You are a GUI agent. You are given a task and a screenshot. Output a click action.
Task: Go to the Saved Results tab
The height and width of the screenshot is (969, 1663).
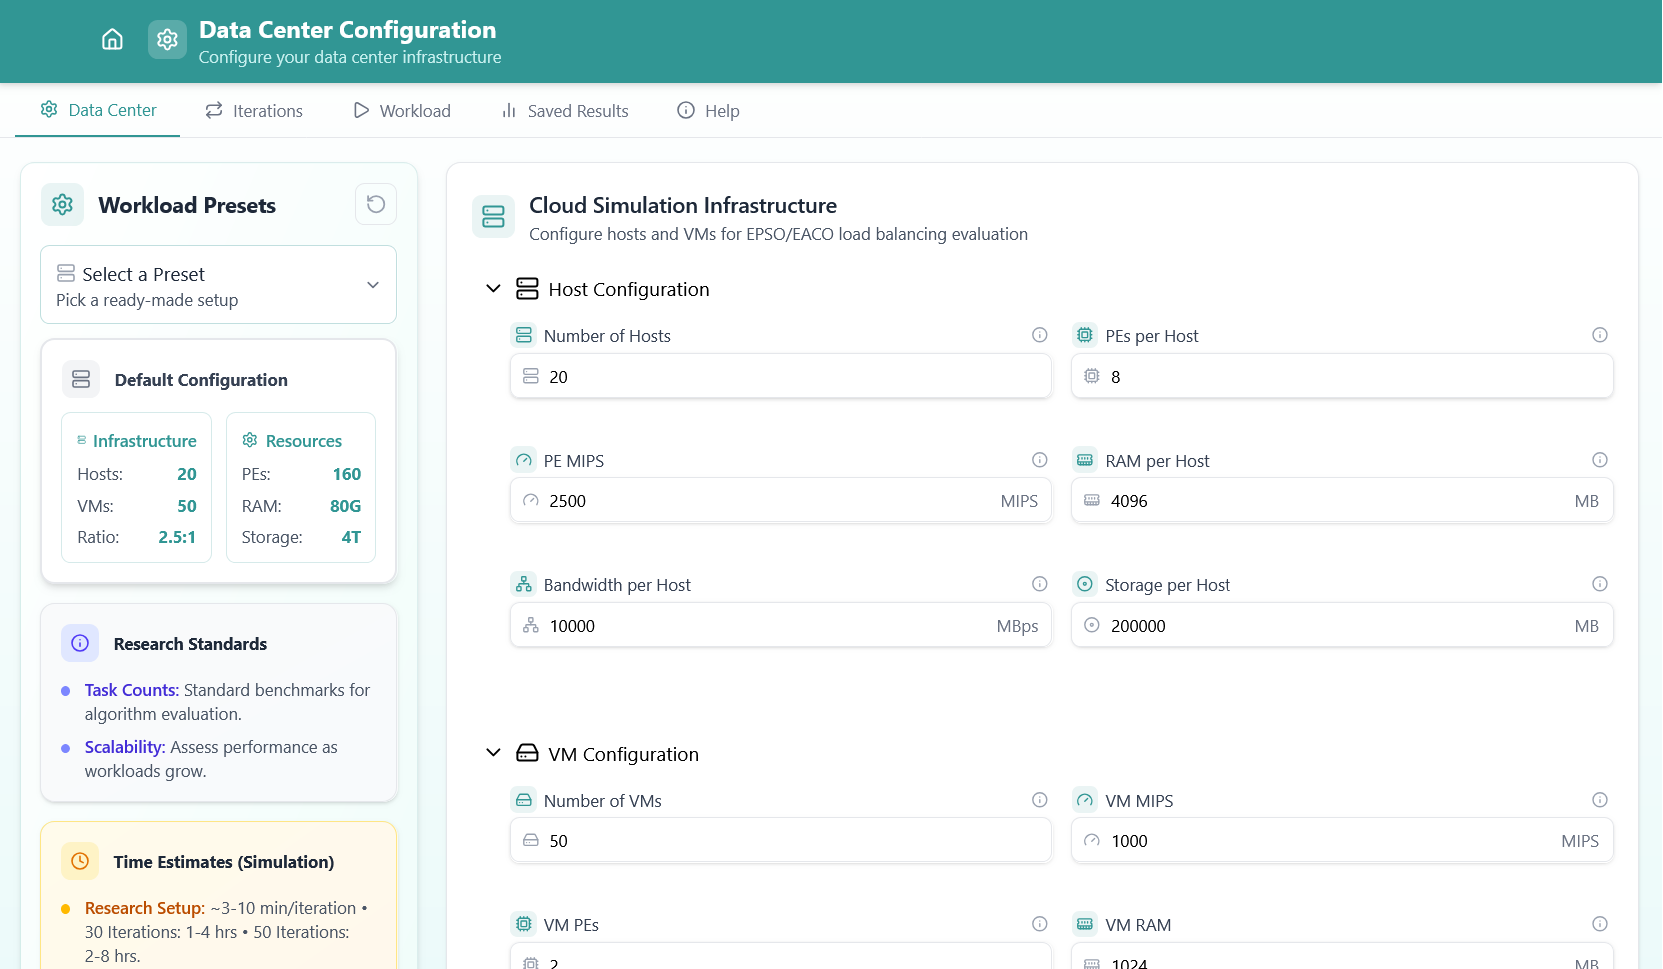(x=565, y=111)
